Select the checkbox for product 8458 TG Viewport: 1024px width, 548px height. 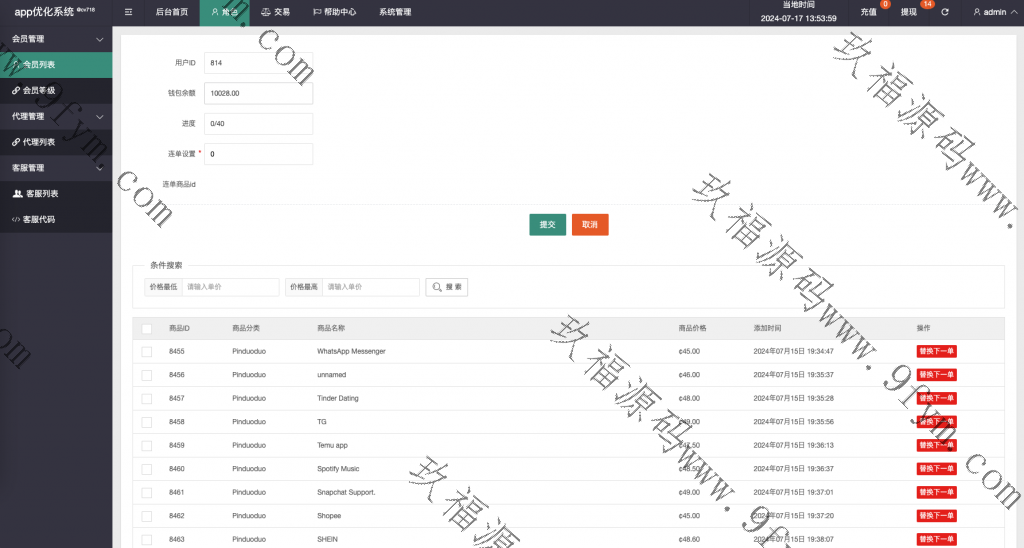tap(147, 422)
